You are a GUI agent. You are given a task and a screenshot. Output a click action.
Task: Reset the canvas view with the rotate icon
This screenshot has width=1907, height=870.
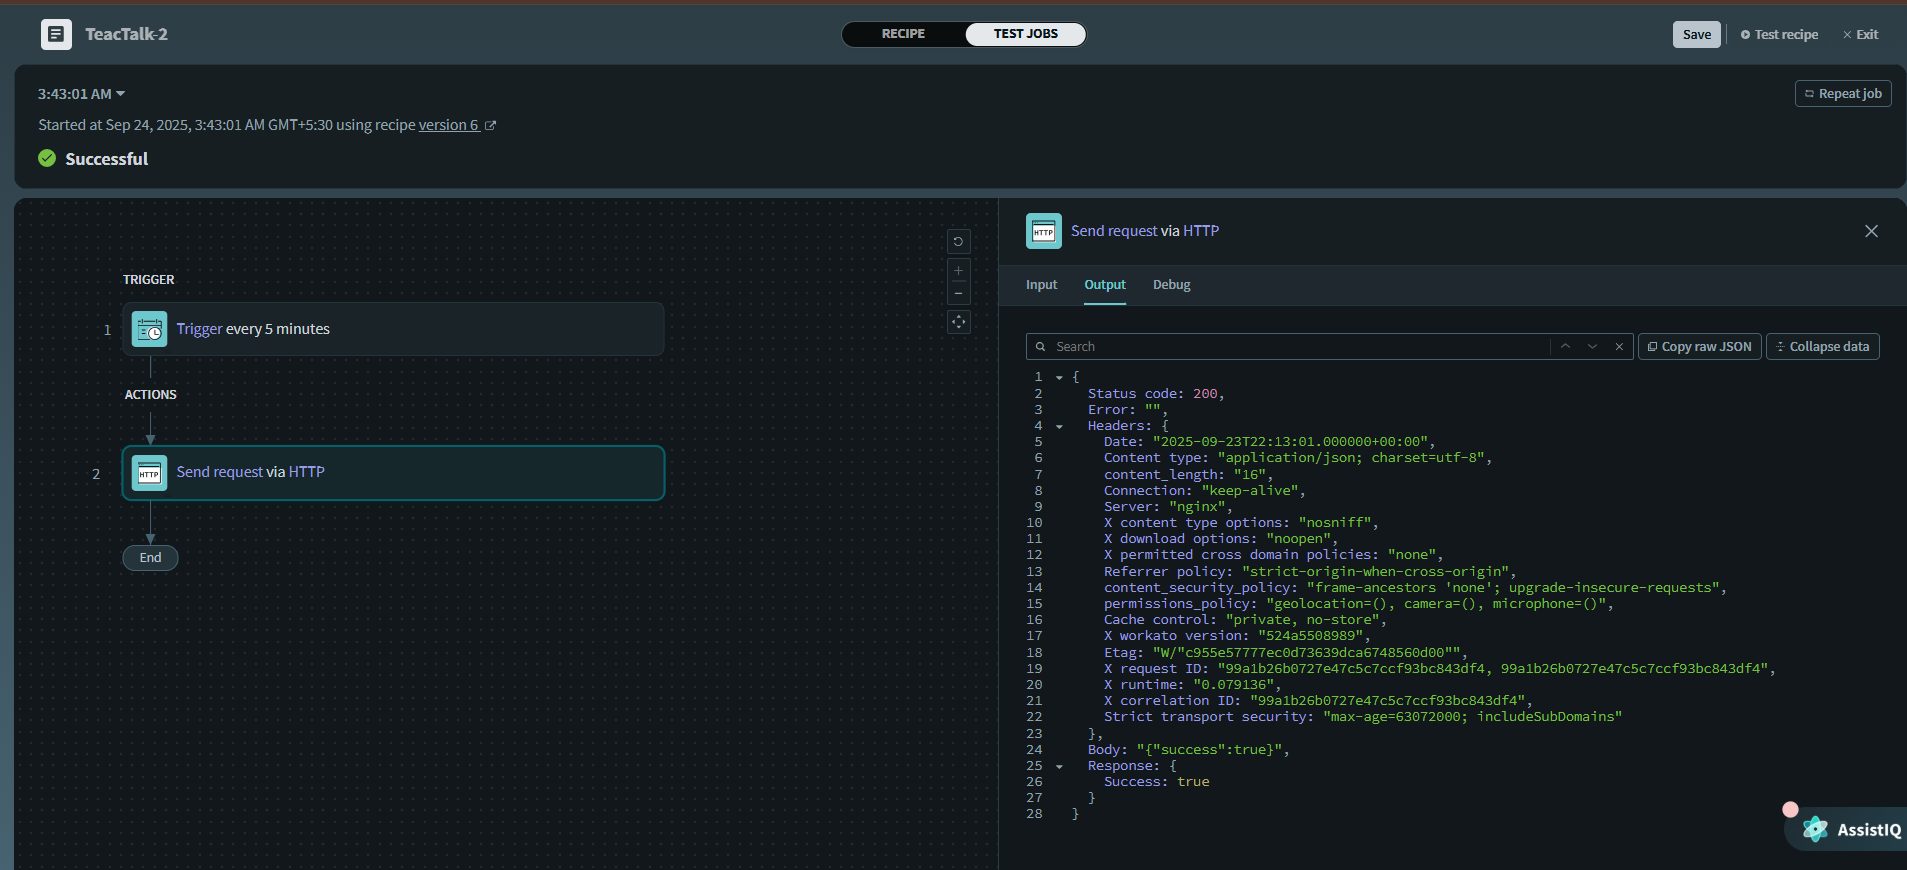tap(958, 241)
